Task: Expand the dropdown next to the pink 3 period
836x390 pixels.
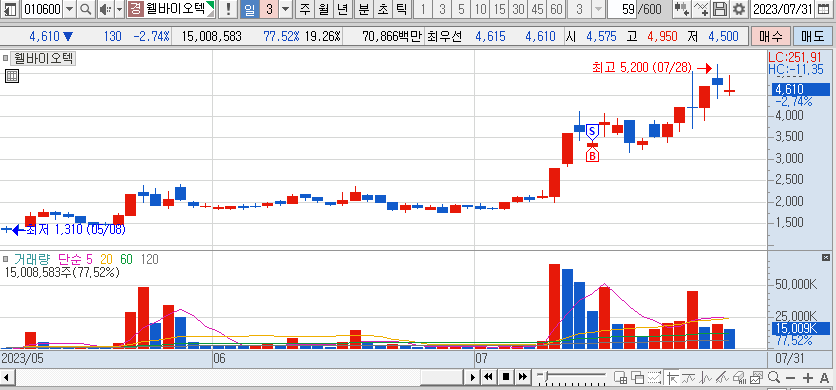Action: 286,9
